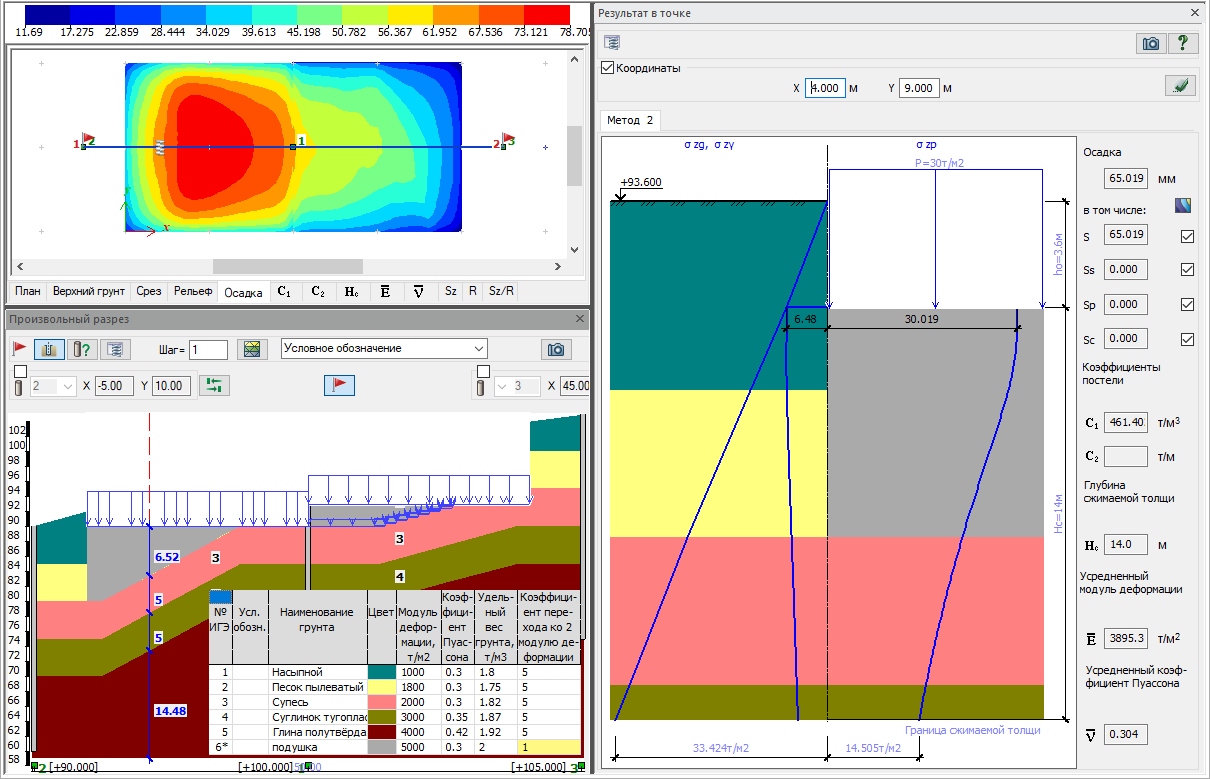This screenshot has height=779, width=1210.
Task: Open the Условное обозначение dropdown
Action: pyautogui.click(x=384, y=348)
